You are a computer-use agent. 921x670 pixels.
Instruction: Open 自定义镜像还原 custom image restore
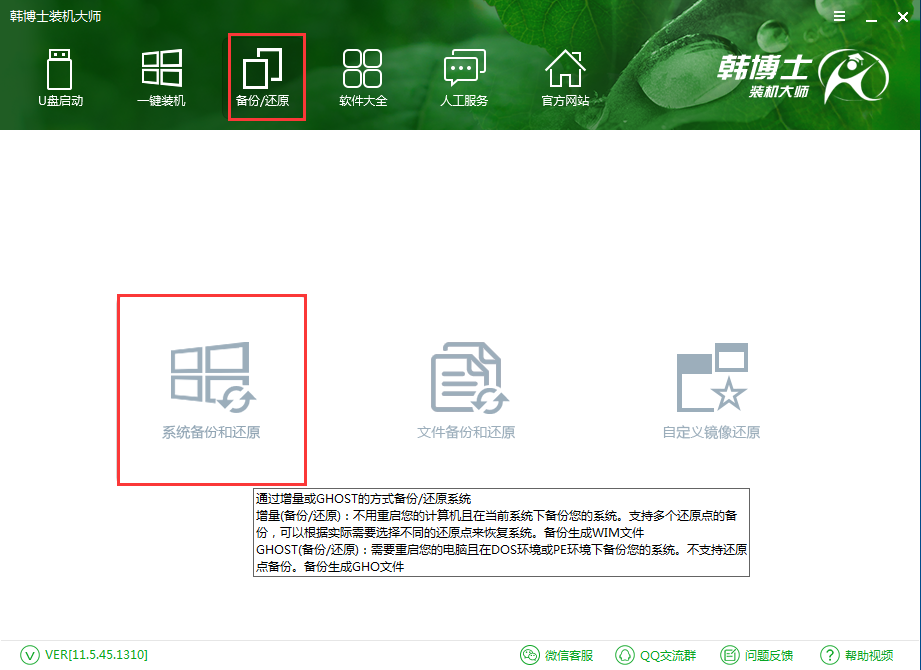click(710, 388)
